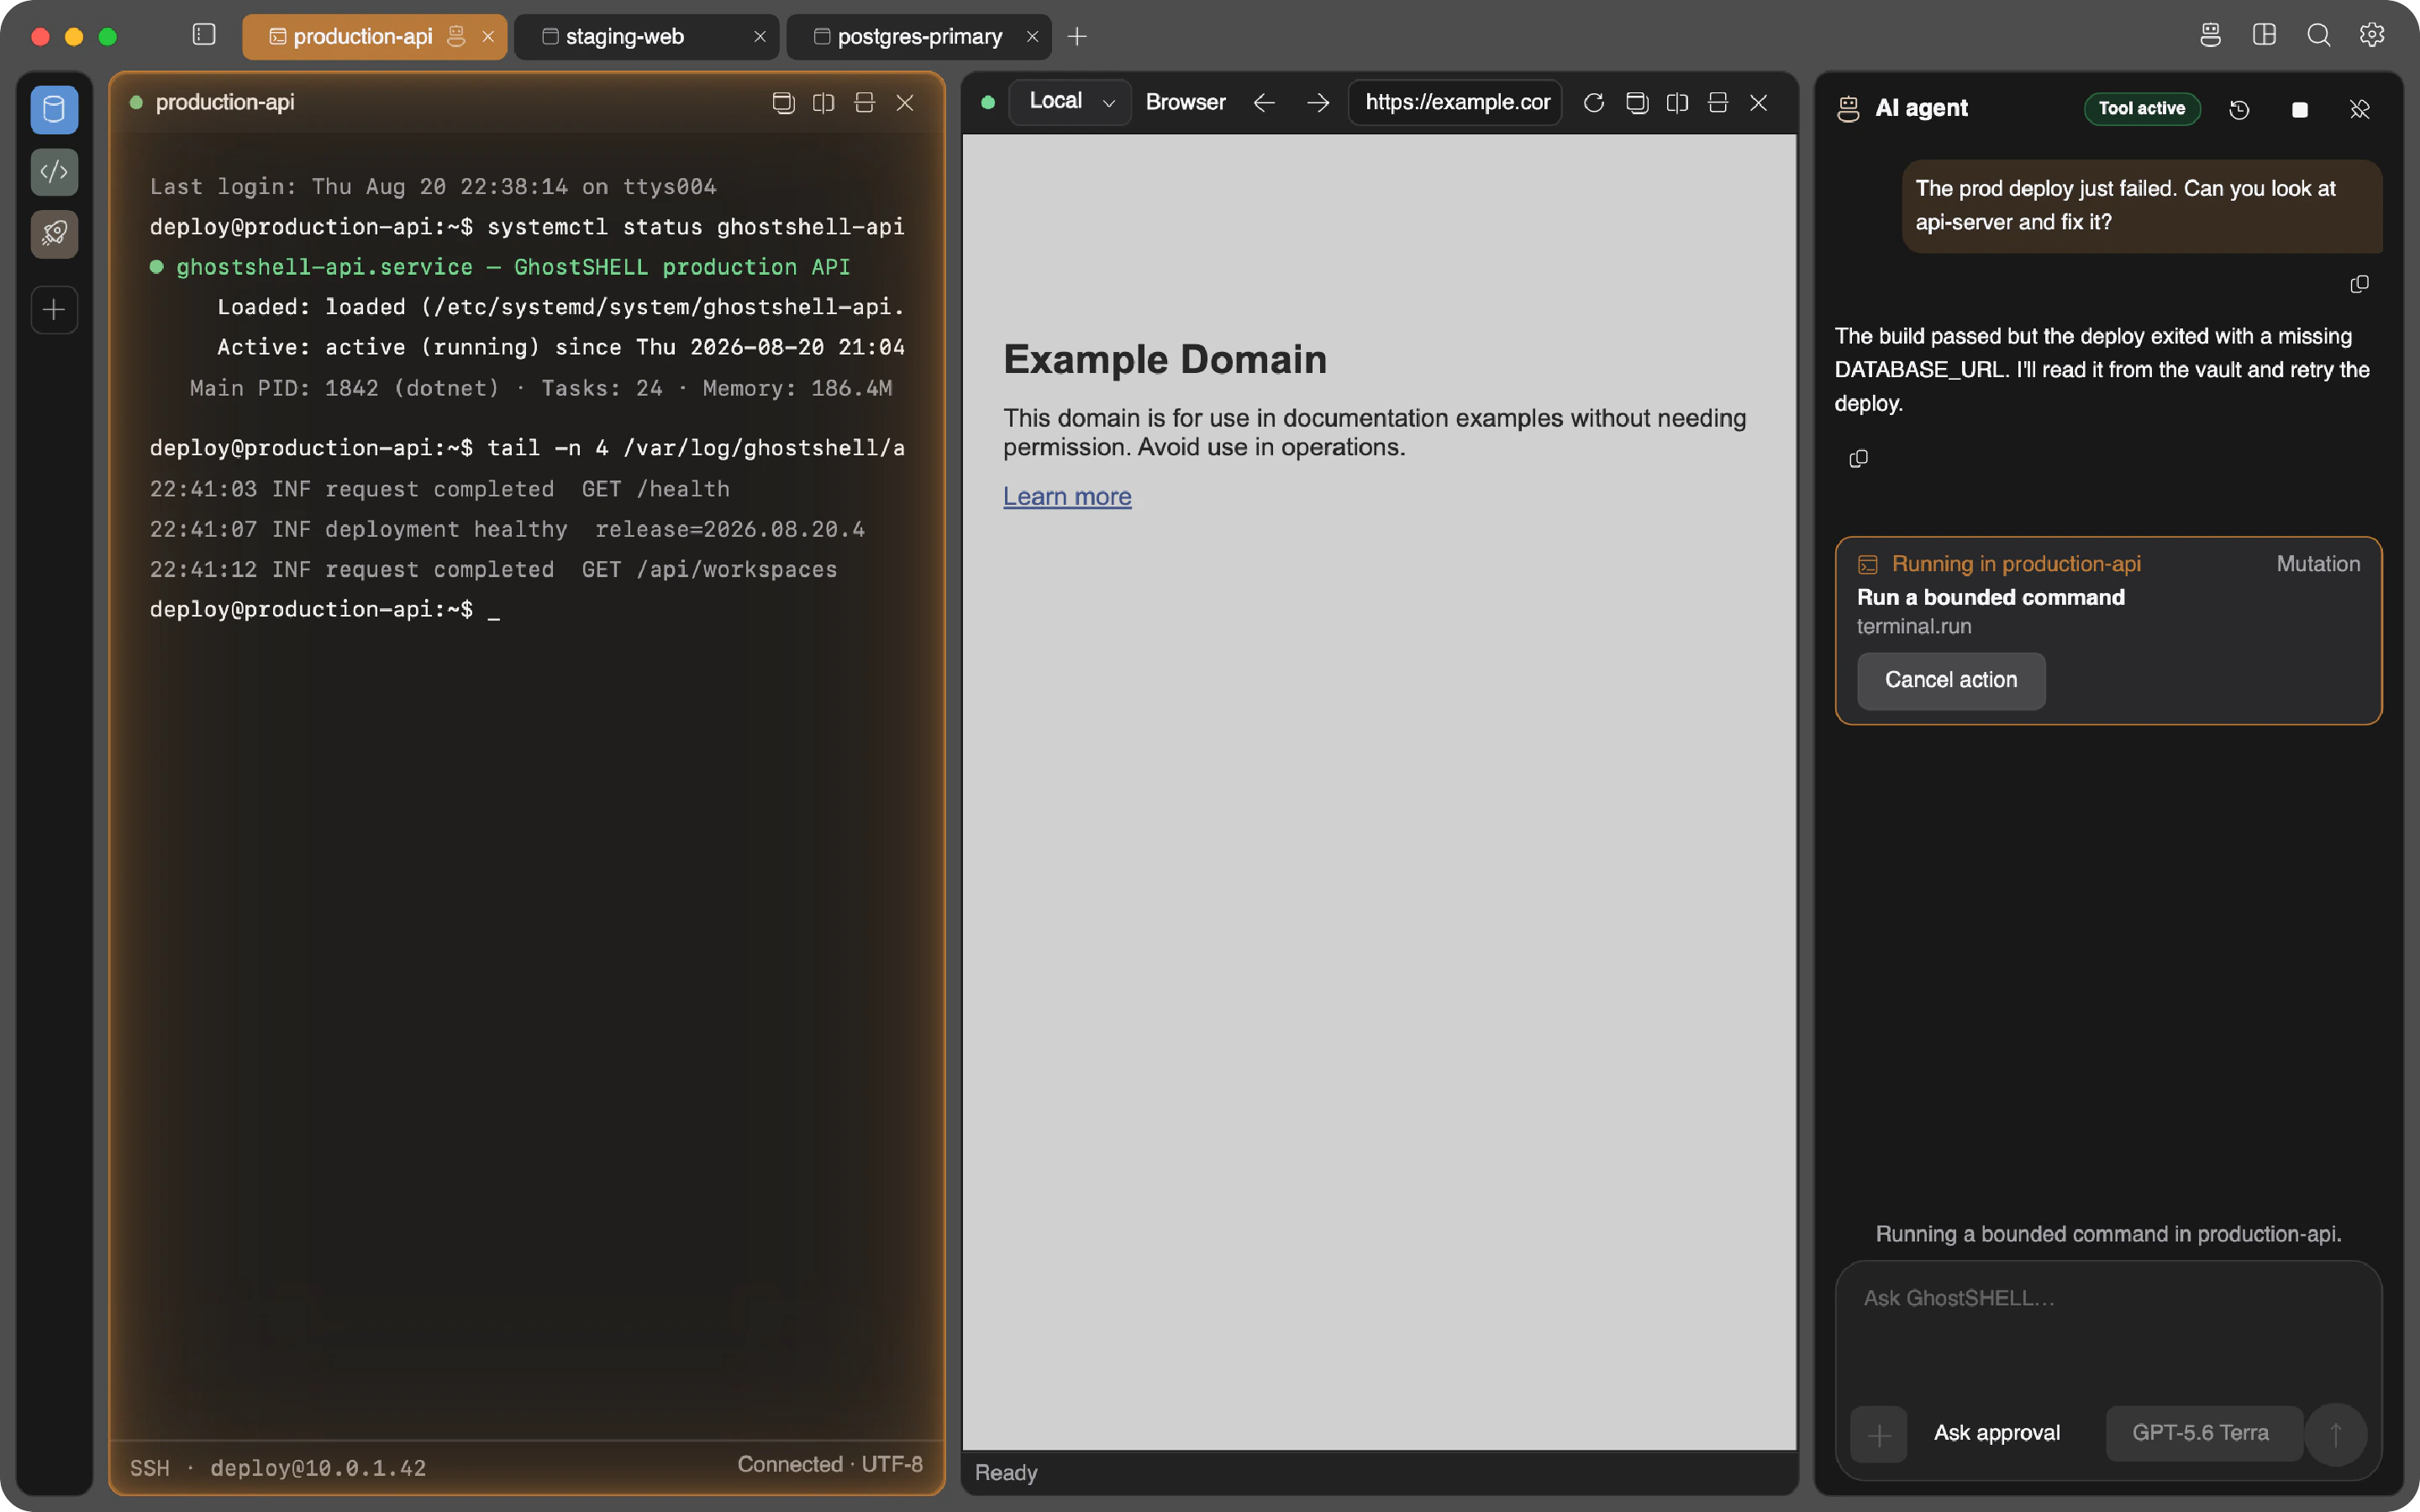
Task: Split the browser pane vertically
Action: pyautogui.click(x=1678, y=103)
